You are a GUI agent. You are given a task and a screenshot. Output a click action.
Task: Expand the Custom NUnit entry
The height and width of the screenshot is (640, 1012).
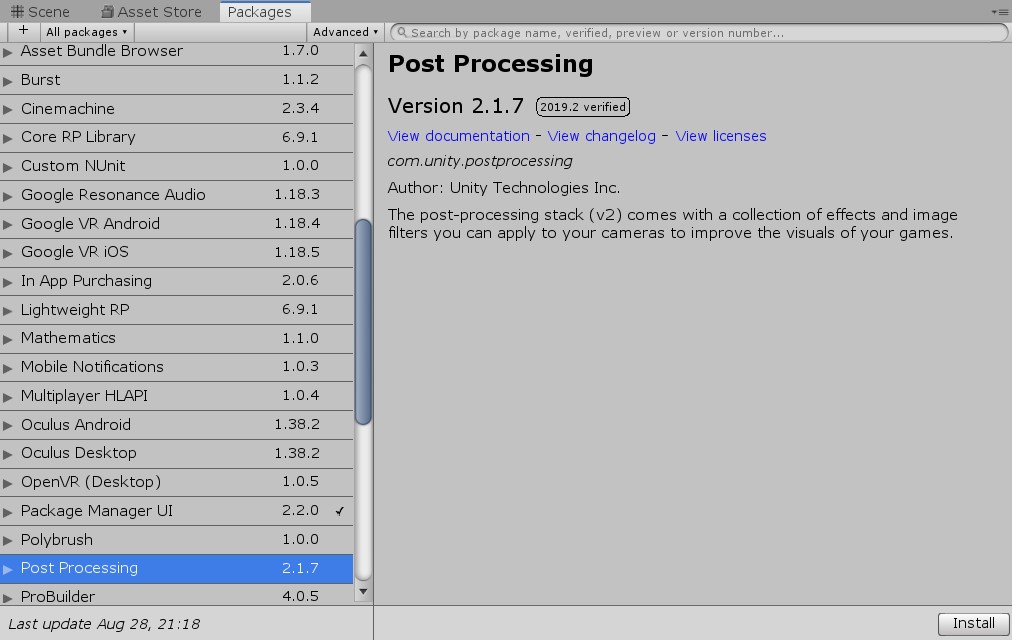tap(8, 167)
